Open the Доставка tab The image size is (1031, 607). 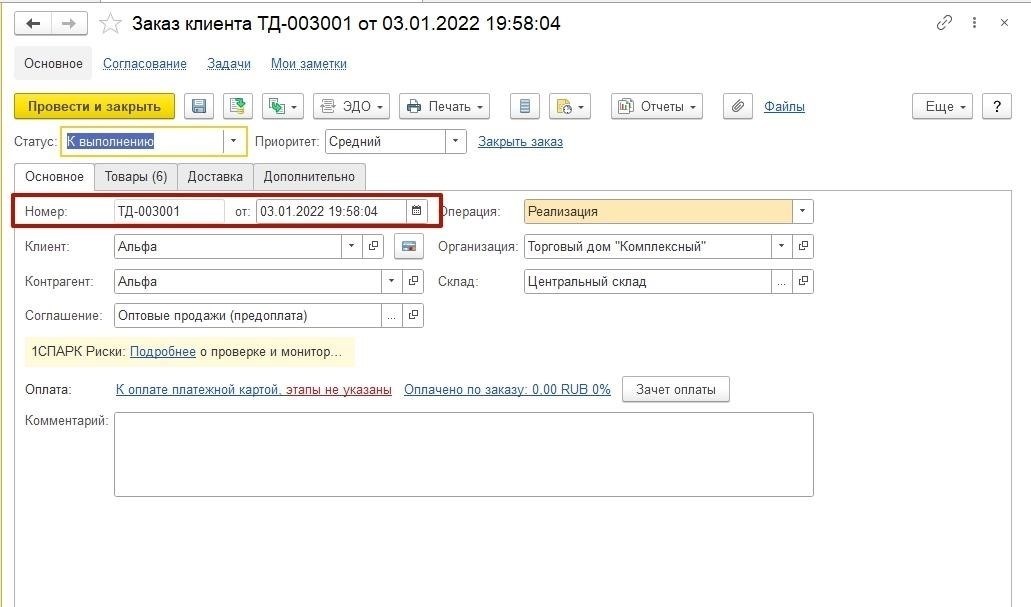coord(215,177)
